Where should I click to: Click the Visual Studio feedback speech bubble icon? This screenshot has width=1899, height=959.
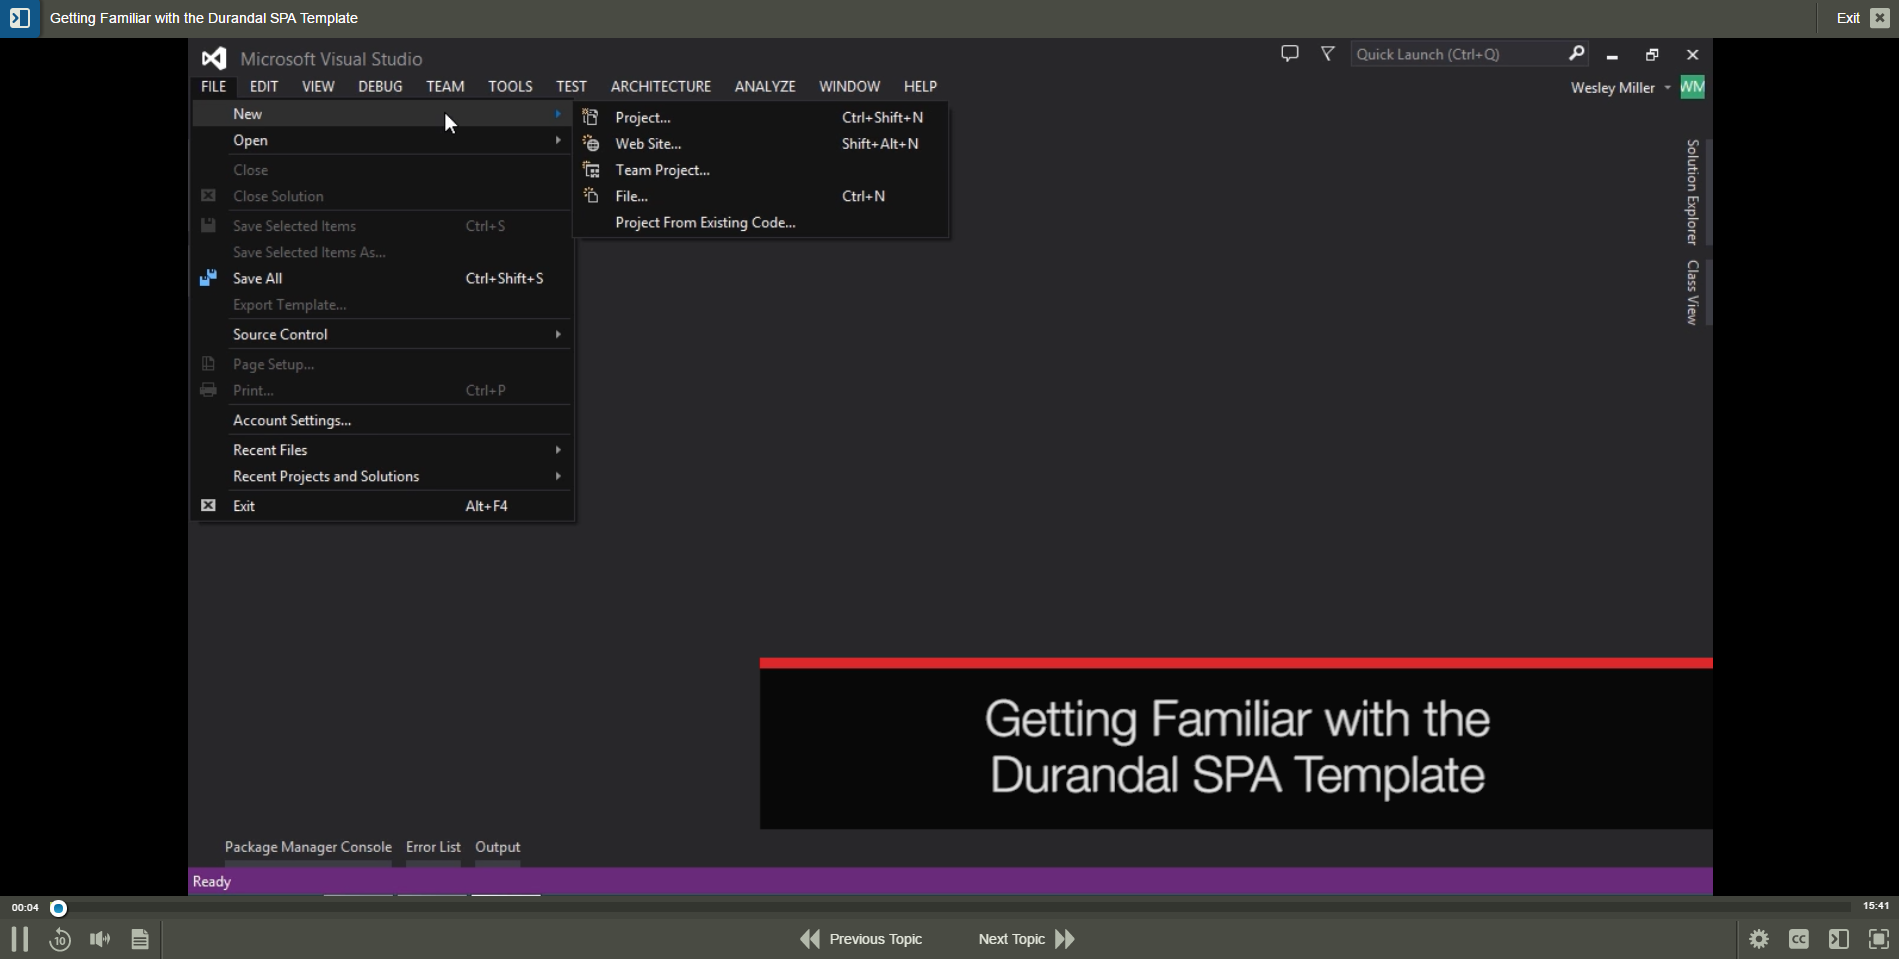(x=1290, y=54)
